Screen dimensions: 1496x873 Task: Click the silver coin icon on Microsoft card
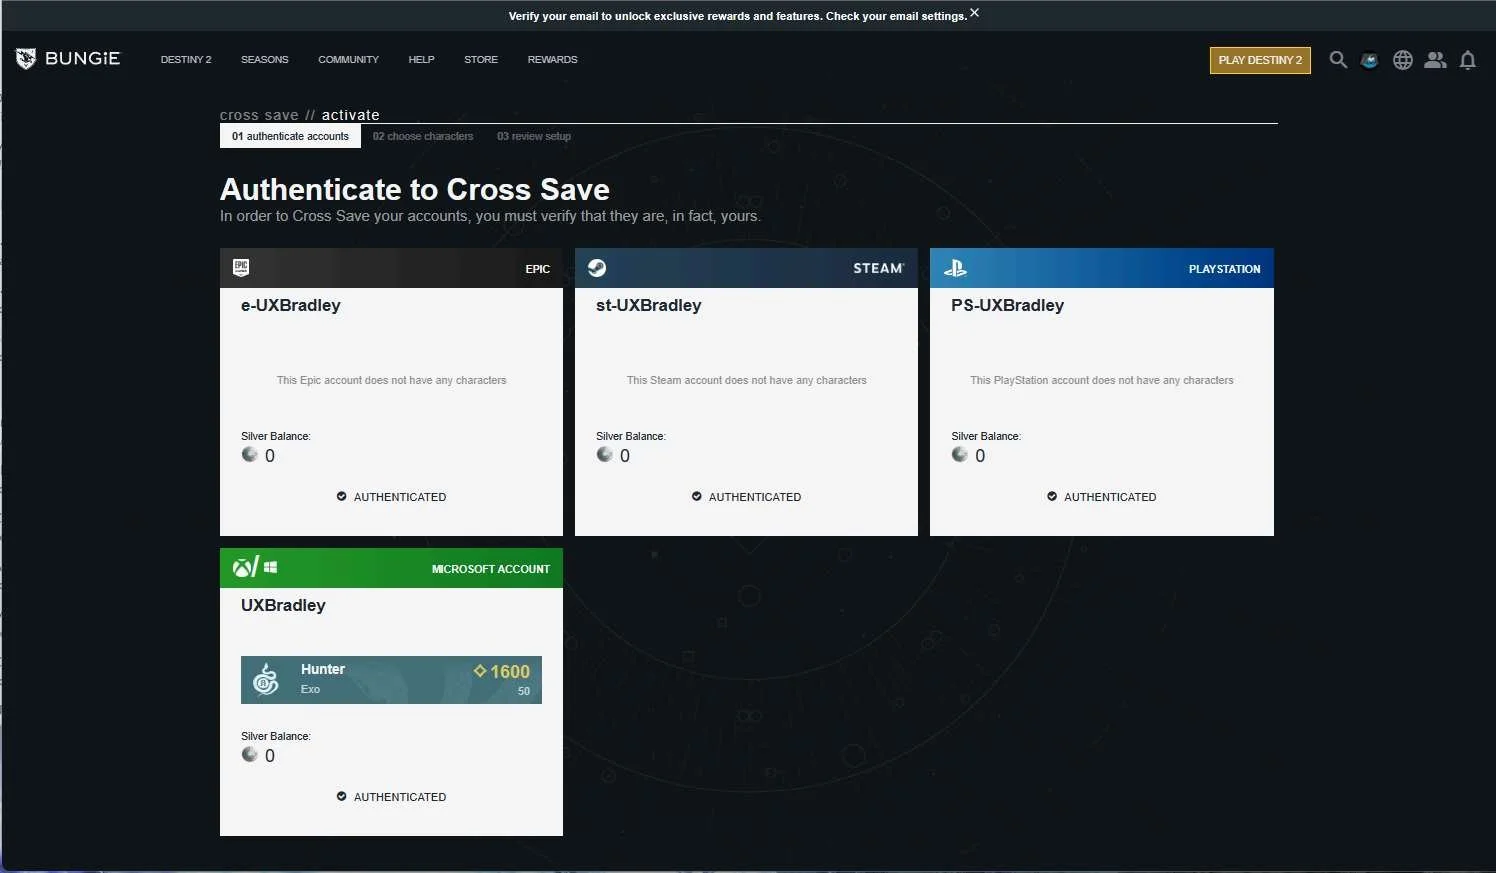pos(250,755)
